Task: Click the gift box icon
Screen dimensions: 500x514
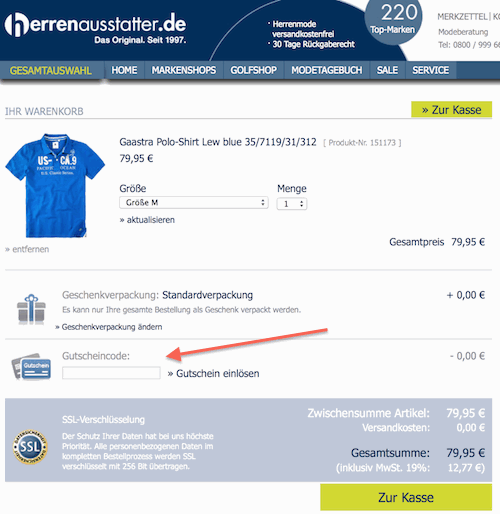Action: (31, 309)
